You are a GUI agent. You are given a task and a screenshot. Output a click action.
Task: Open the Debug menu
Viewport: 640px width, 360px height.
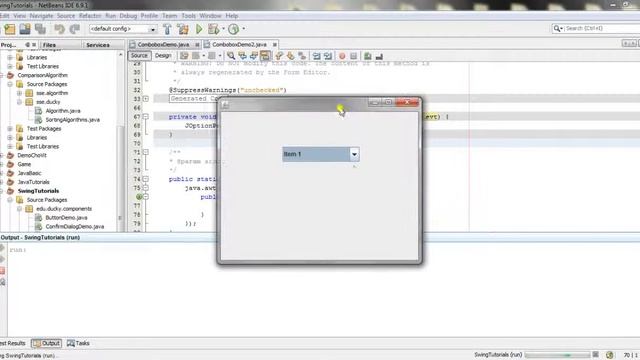click(x=128, y=16)
